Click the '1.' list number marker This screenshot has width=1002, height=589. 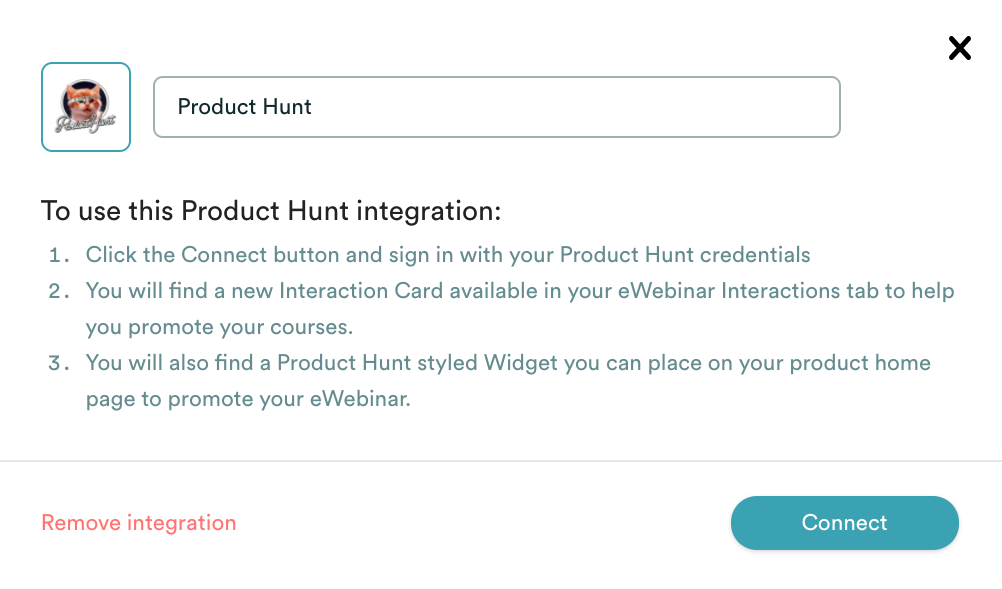[60, 254]
